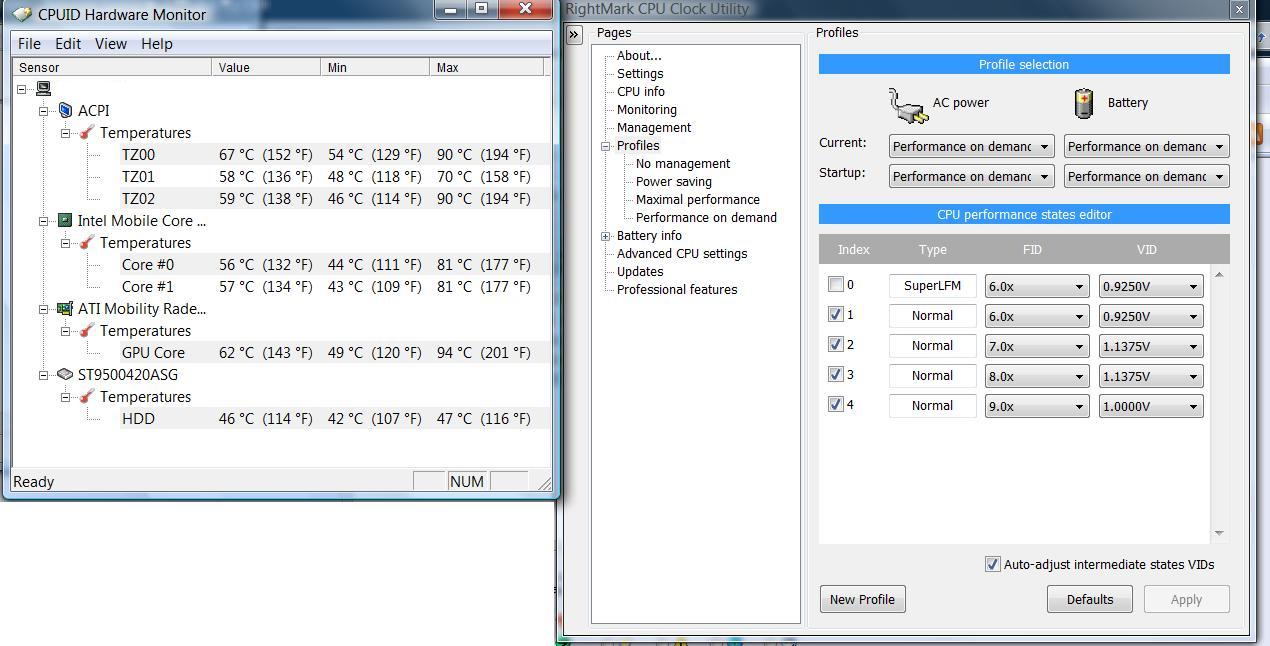
Task: Open the Battery Current profile dropdown
Action: point(1146,146)
